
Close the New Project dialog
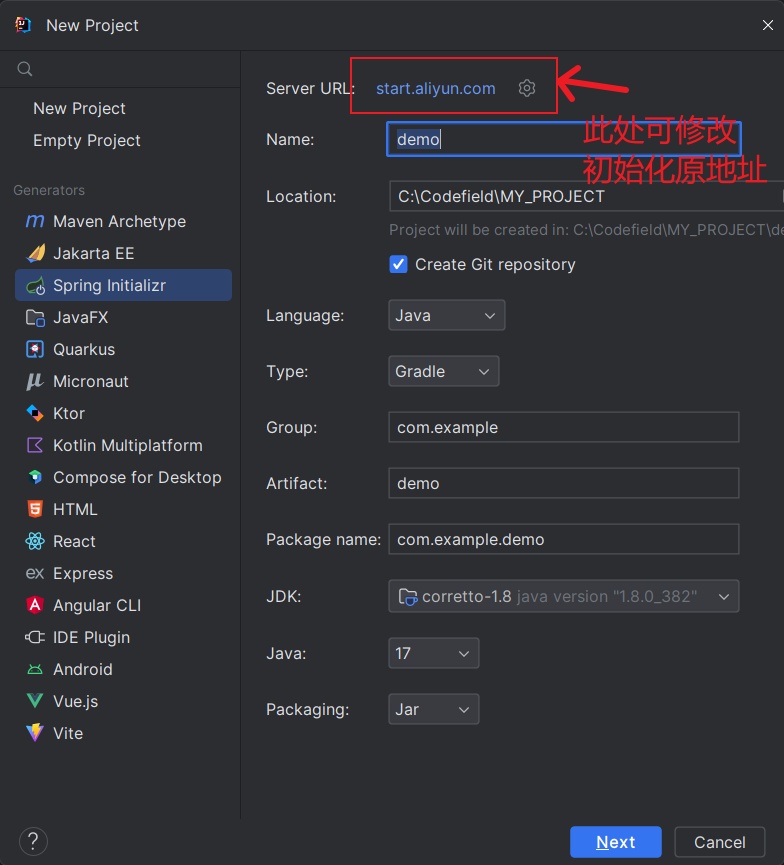[767, 25]
